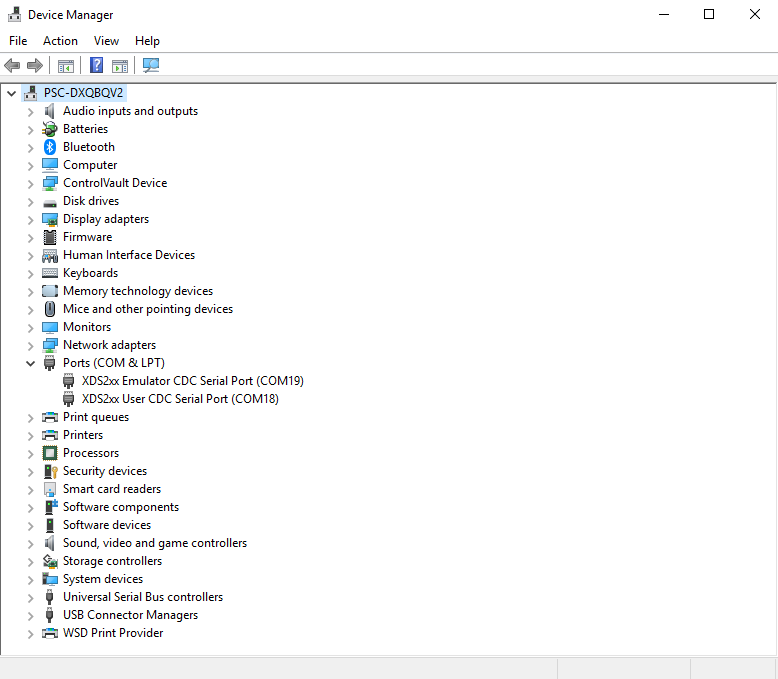Viewport: 778px width, 679px height.
Task: Click the Audio inputs and outputs speaker icon
Action: (50, 111)
